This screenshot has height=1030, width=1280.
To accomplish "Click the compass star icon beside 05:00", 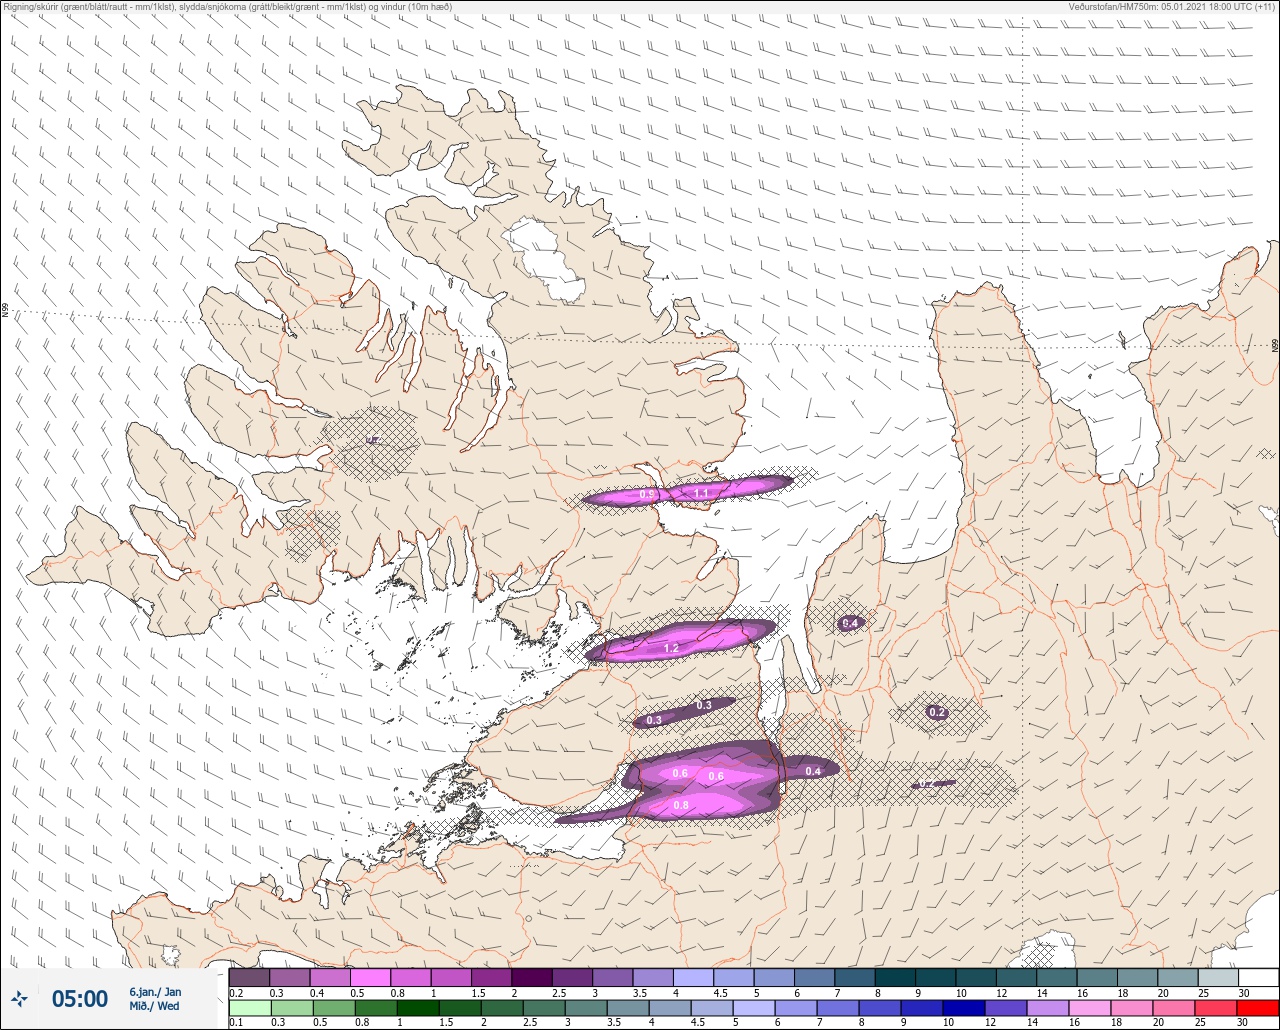I will pos(20,998).
